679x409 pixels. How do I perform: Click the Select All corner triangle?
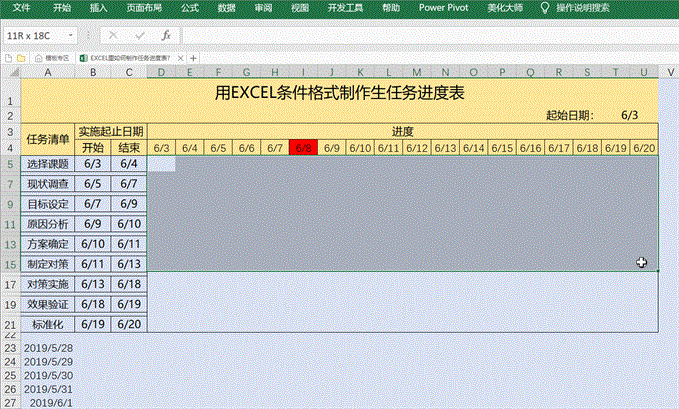(9, 72)
